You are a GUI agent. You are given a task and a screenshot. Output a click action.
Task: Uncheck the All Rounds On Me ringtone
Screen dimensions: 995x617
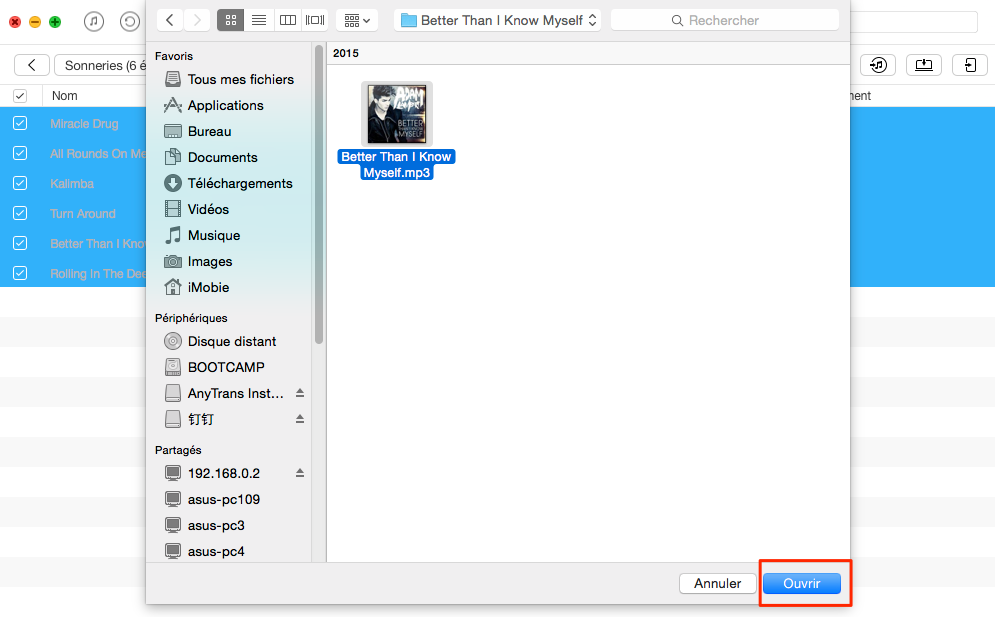[x=20, y=153]
